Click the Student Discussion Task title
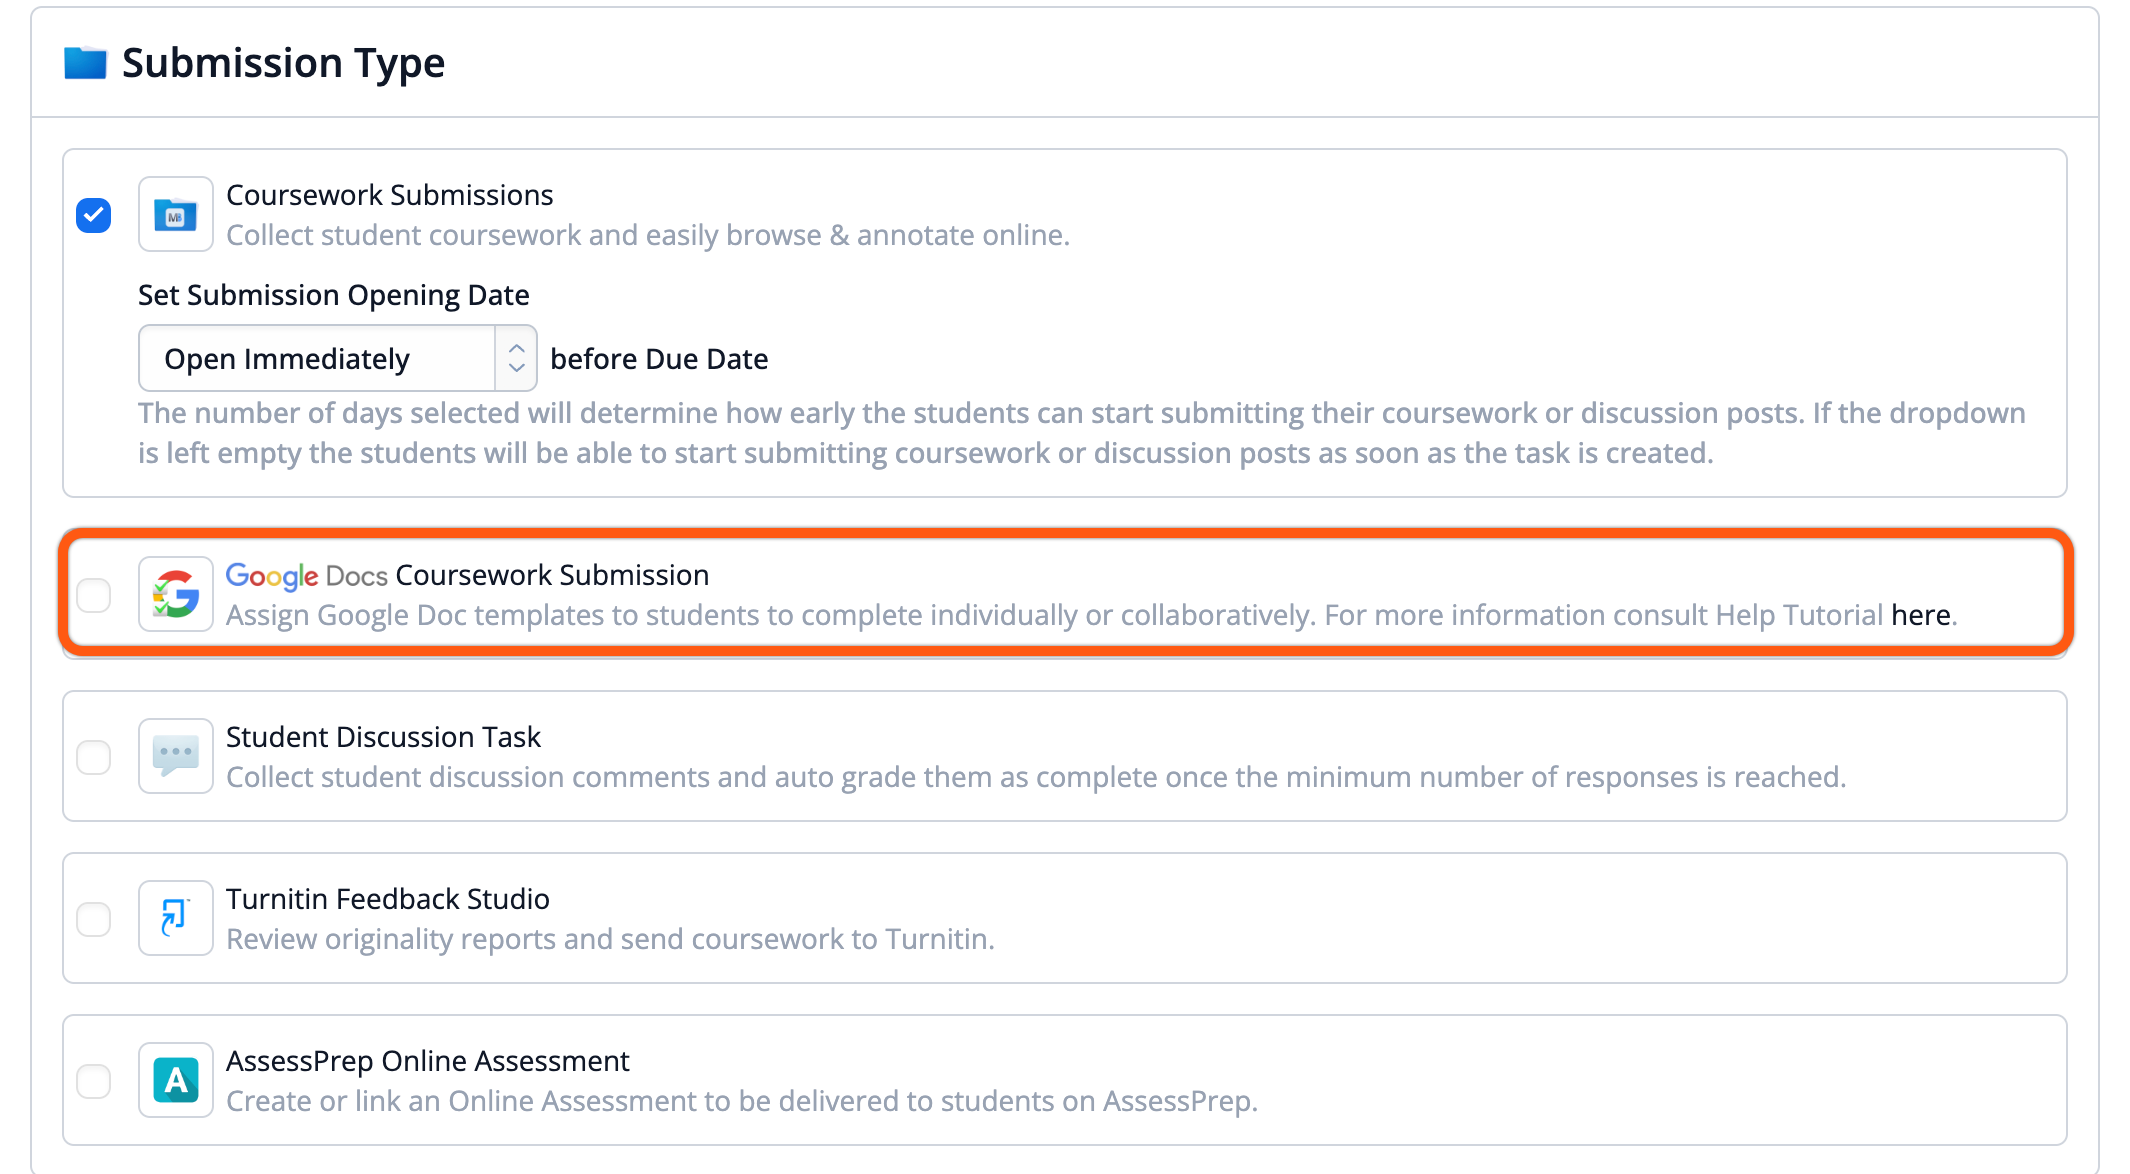 383,737
